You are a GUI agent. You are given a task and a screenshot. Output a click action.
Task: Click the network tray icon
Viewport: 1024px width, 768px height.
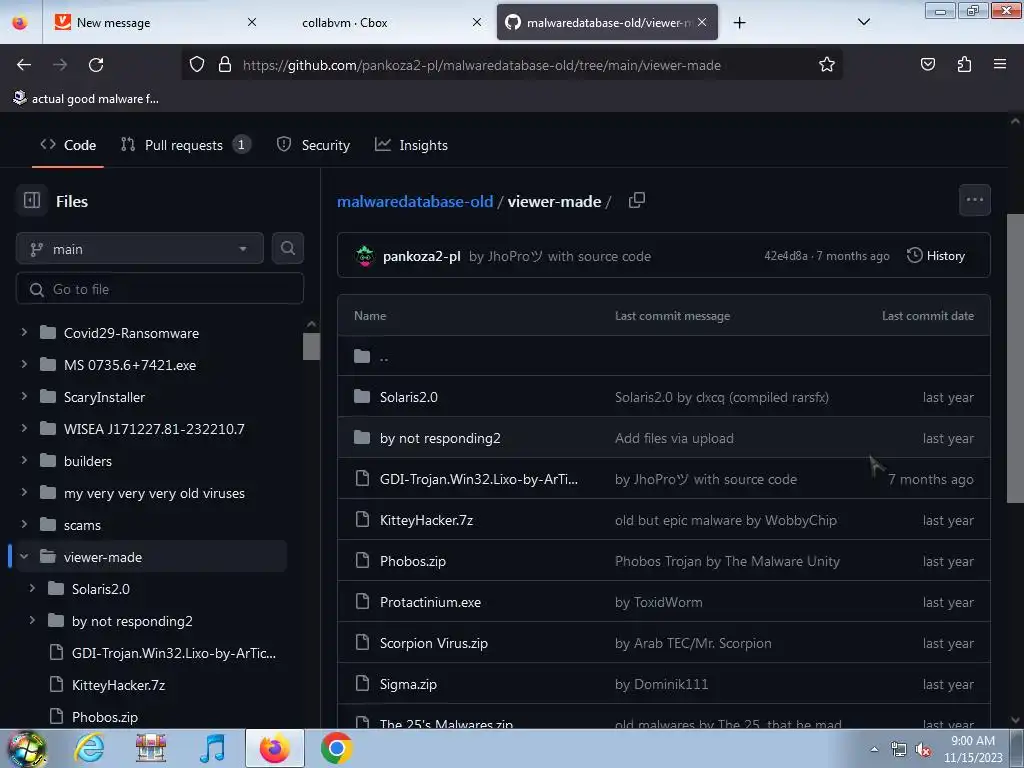coord(899,750)
